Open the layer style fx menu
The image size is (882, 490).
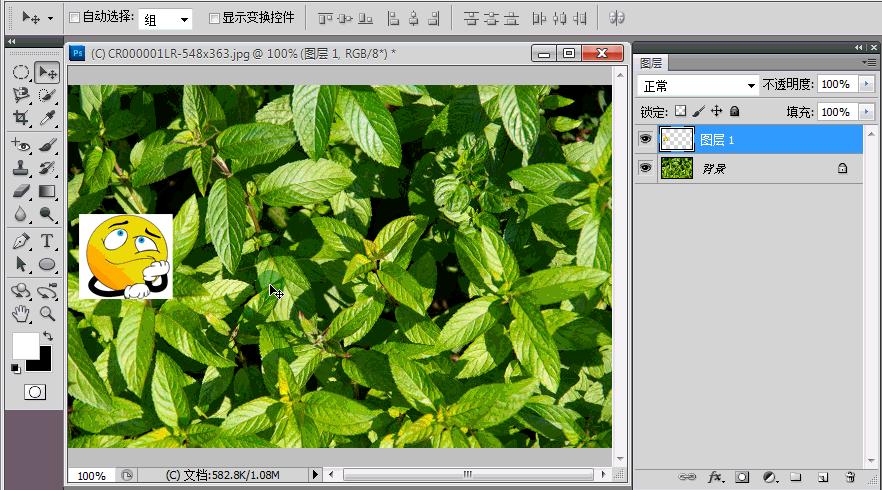(716, 478)
